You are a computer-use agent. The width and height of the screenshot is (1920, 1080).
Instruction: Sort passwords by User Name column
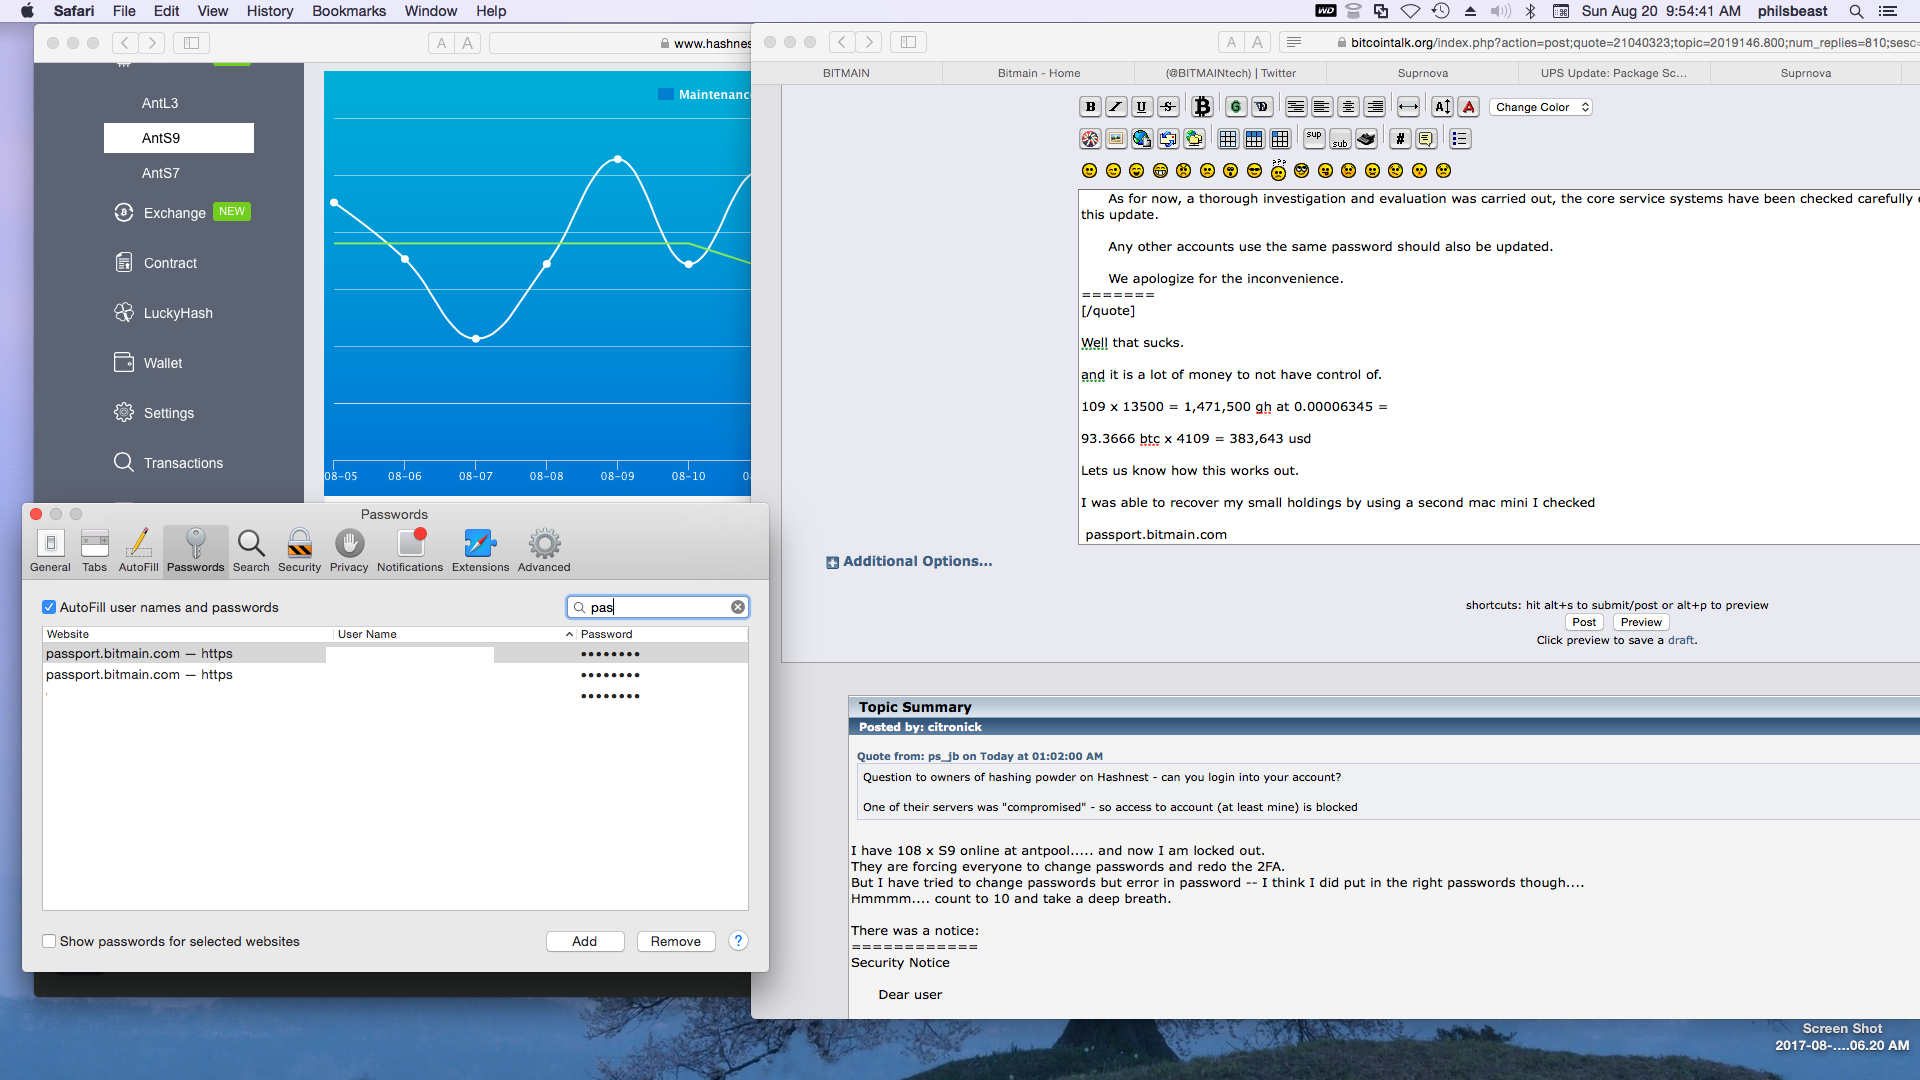454,634
